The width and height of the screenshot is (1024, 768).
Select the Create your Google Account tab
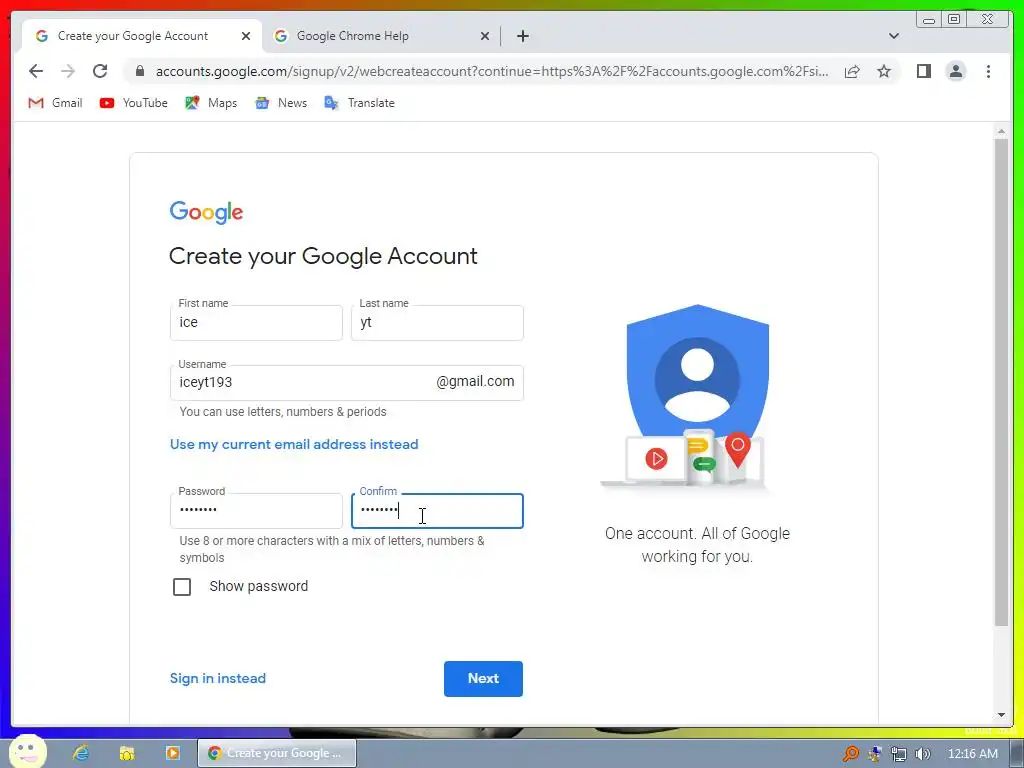click(142, 36)
